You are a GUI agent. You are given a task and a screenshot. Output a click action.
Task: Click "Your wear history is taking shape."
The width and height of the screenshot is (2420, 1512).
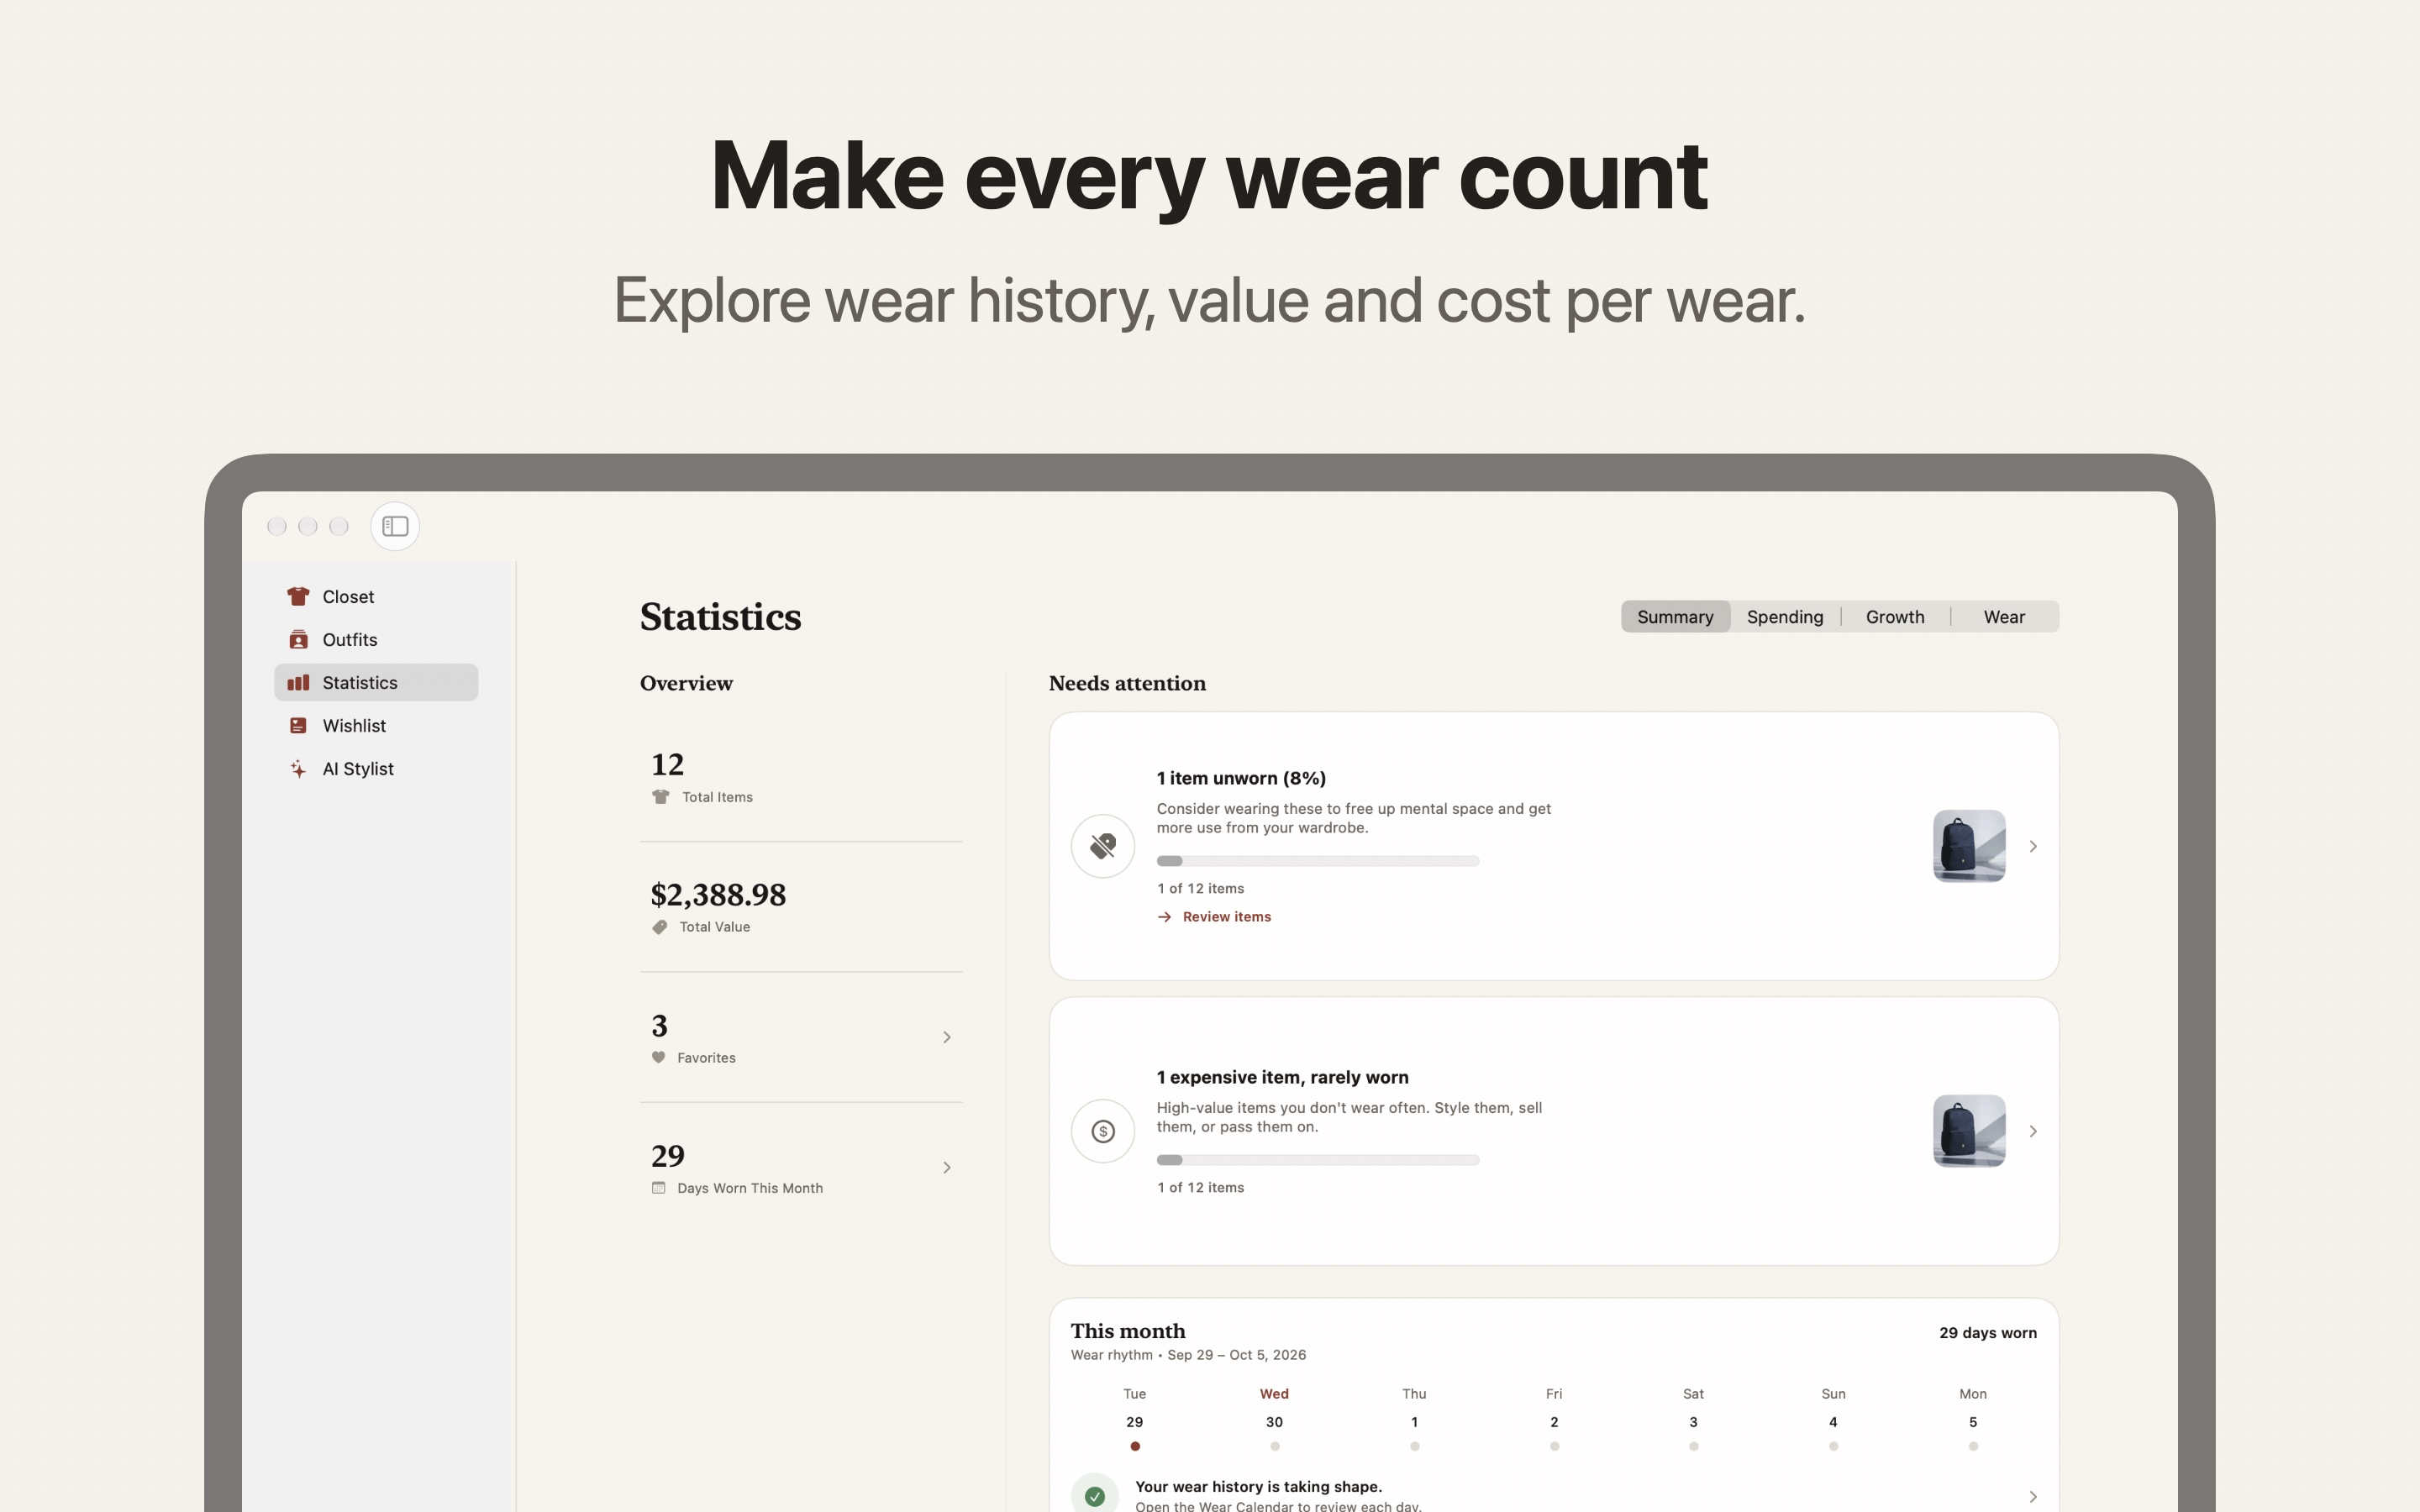click(x=1258, y=1486)
